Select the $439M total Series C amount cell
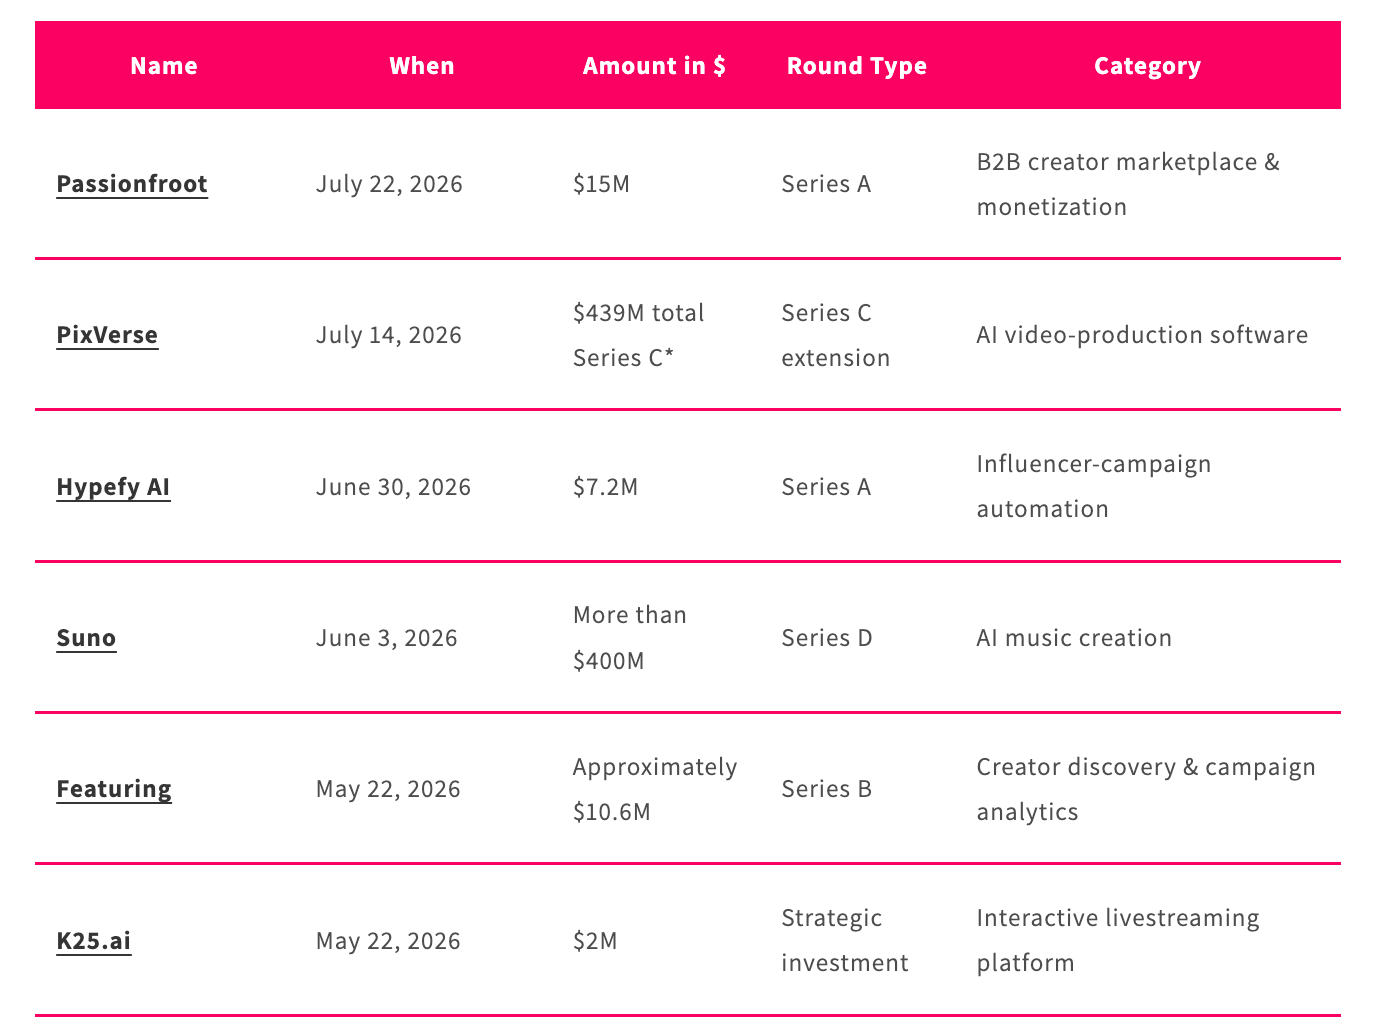The height and width of the screenshot is (1034, 1382). 639,335
